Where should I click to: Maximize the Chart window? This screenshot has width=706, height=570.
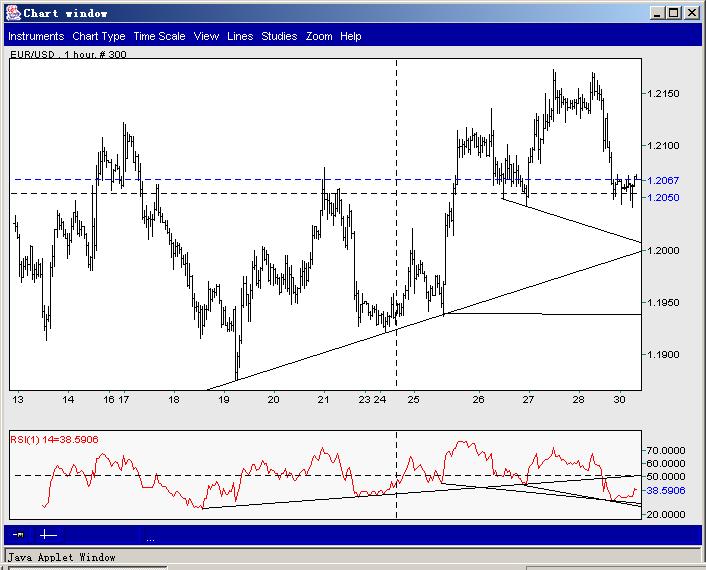coord(674,13)
